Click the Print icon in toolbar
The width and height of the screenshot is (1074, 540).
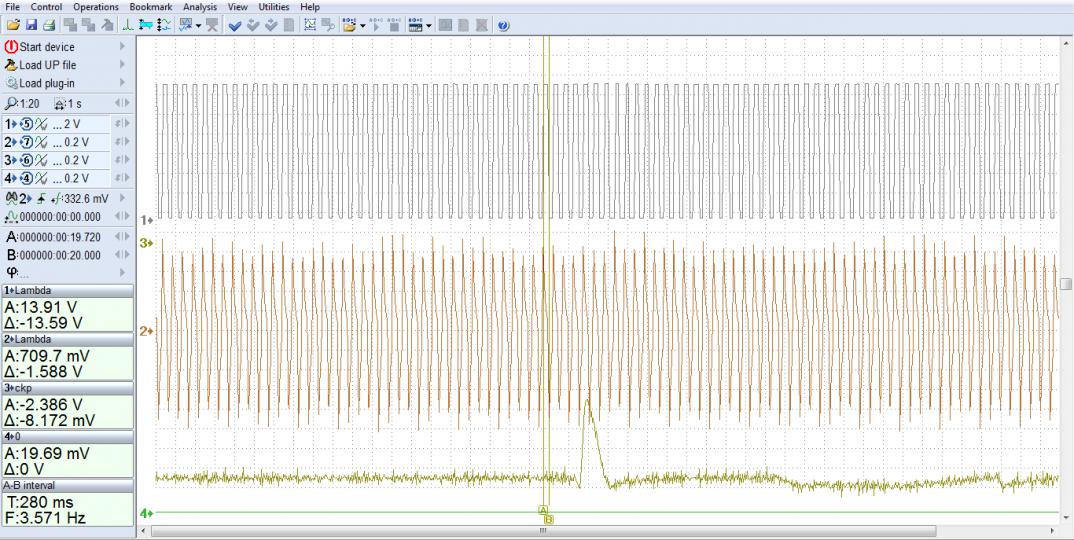48,25
